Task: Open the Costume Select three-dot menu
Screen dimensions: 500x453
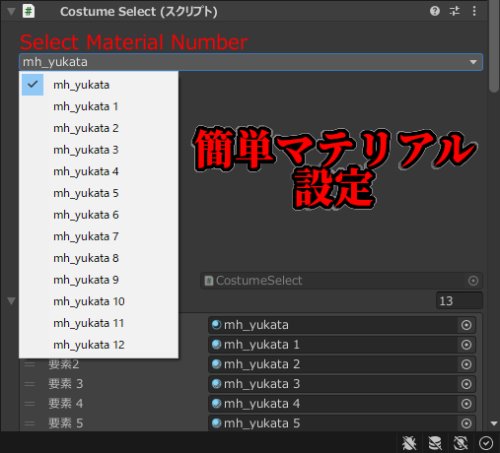Action: pos(474,11)
